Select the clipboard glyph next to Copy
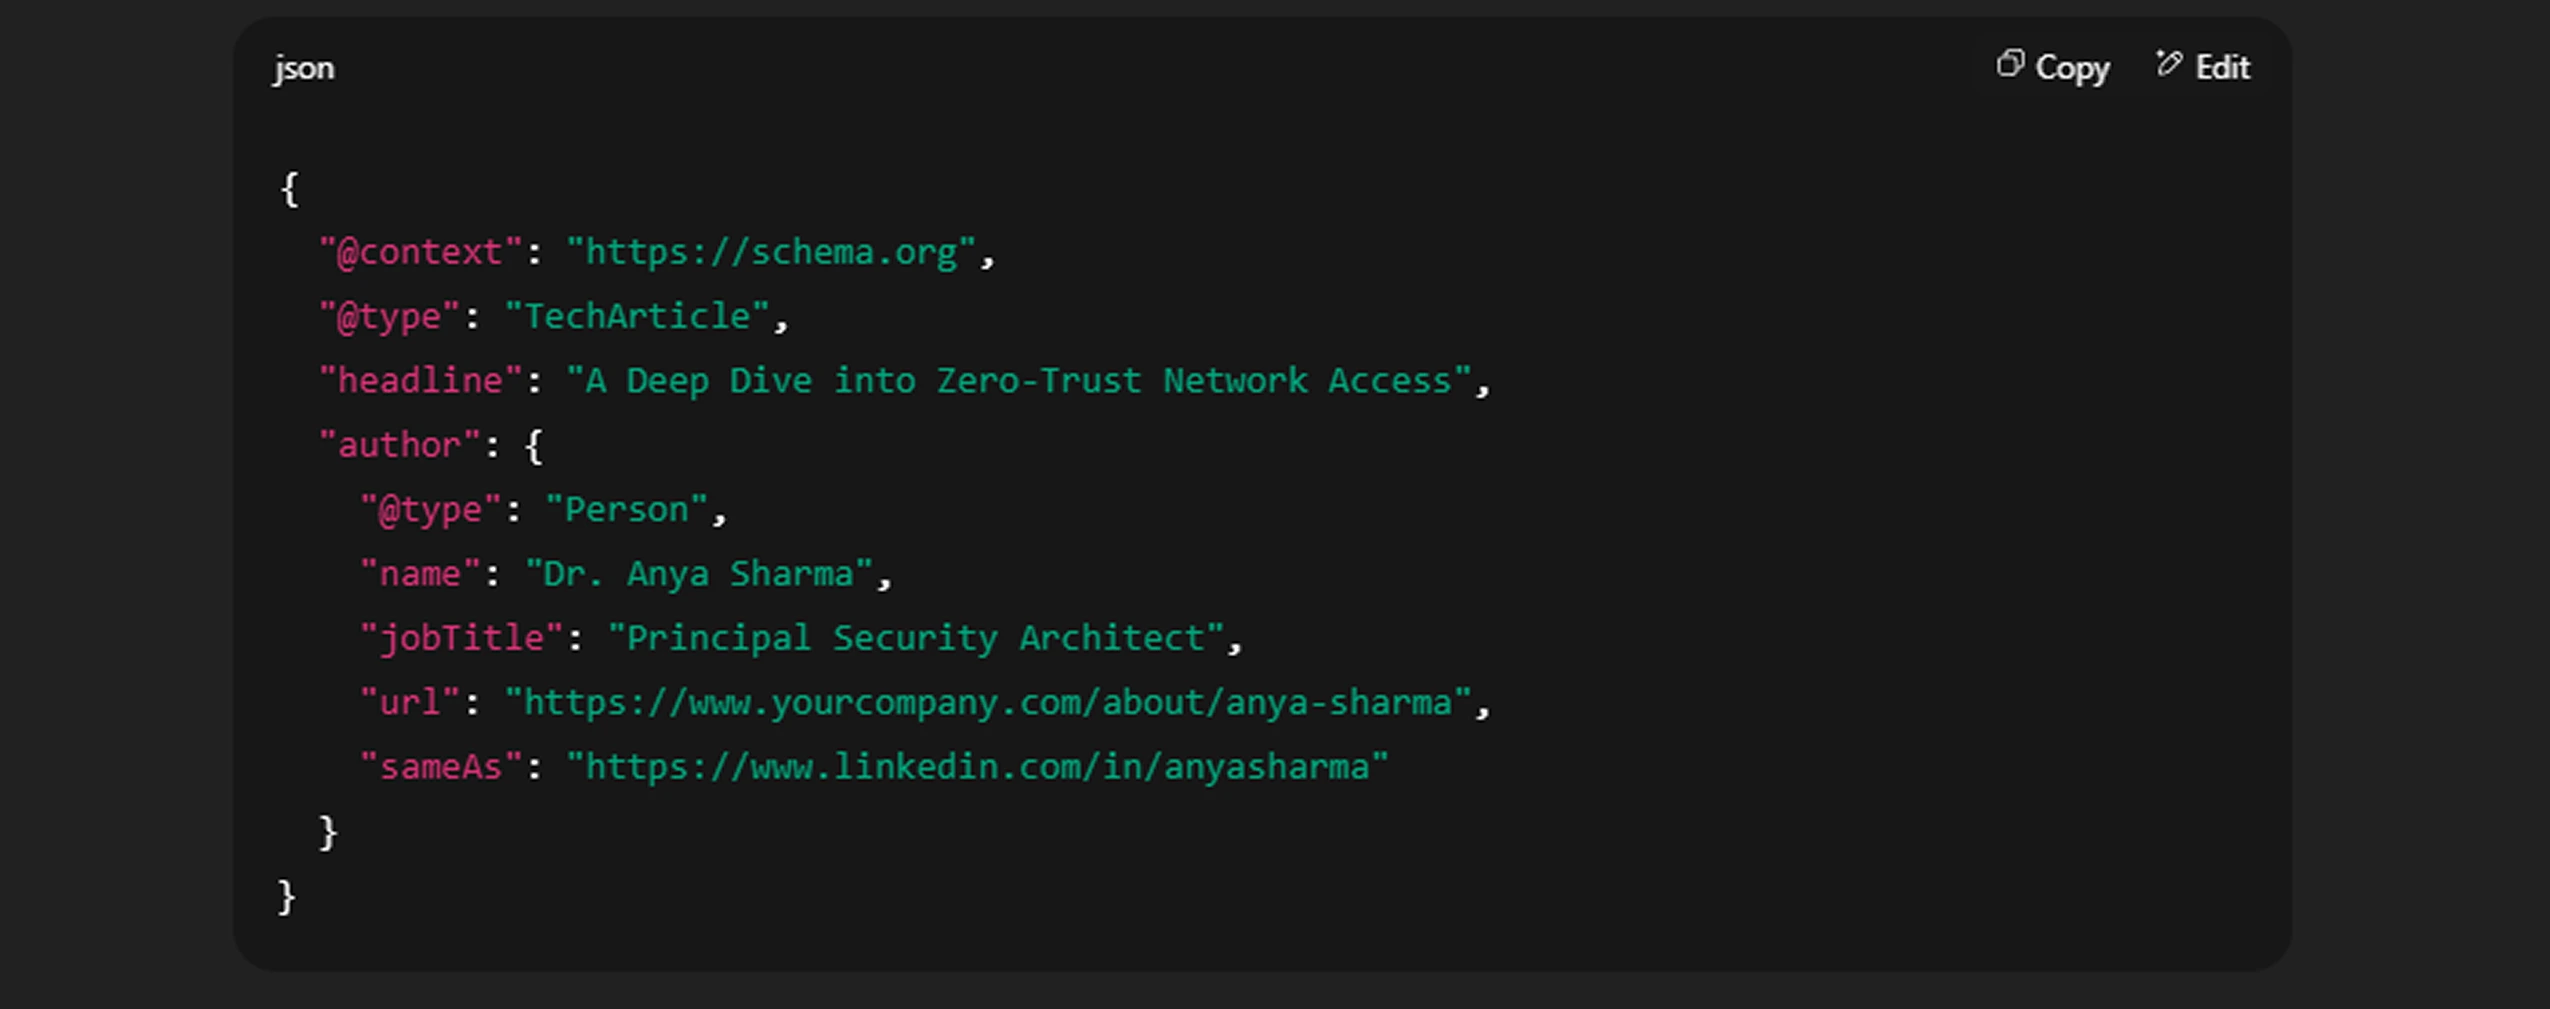Image resolution: width=2550 pixels, height=1009 pixels. click(2012, 64)
